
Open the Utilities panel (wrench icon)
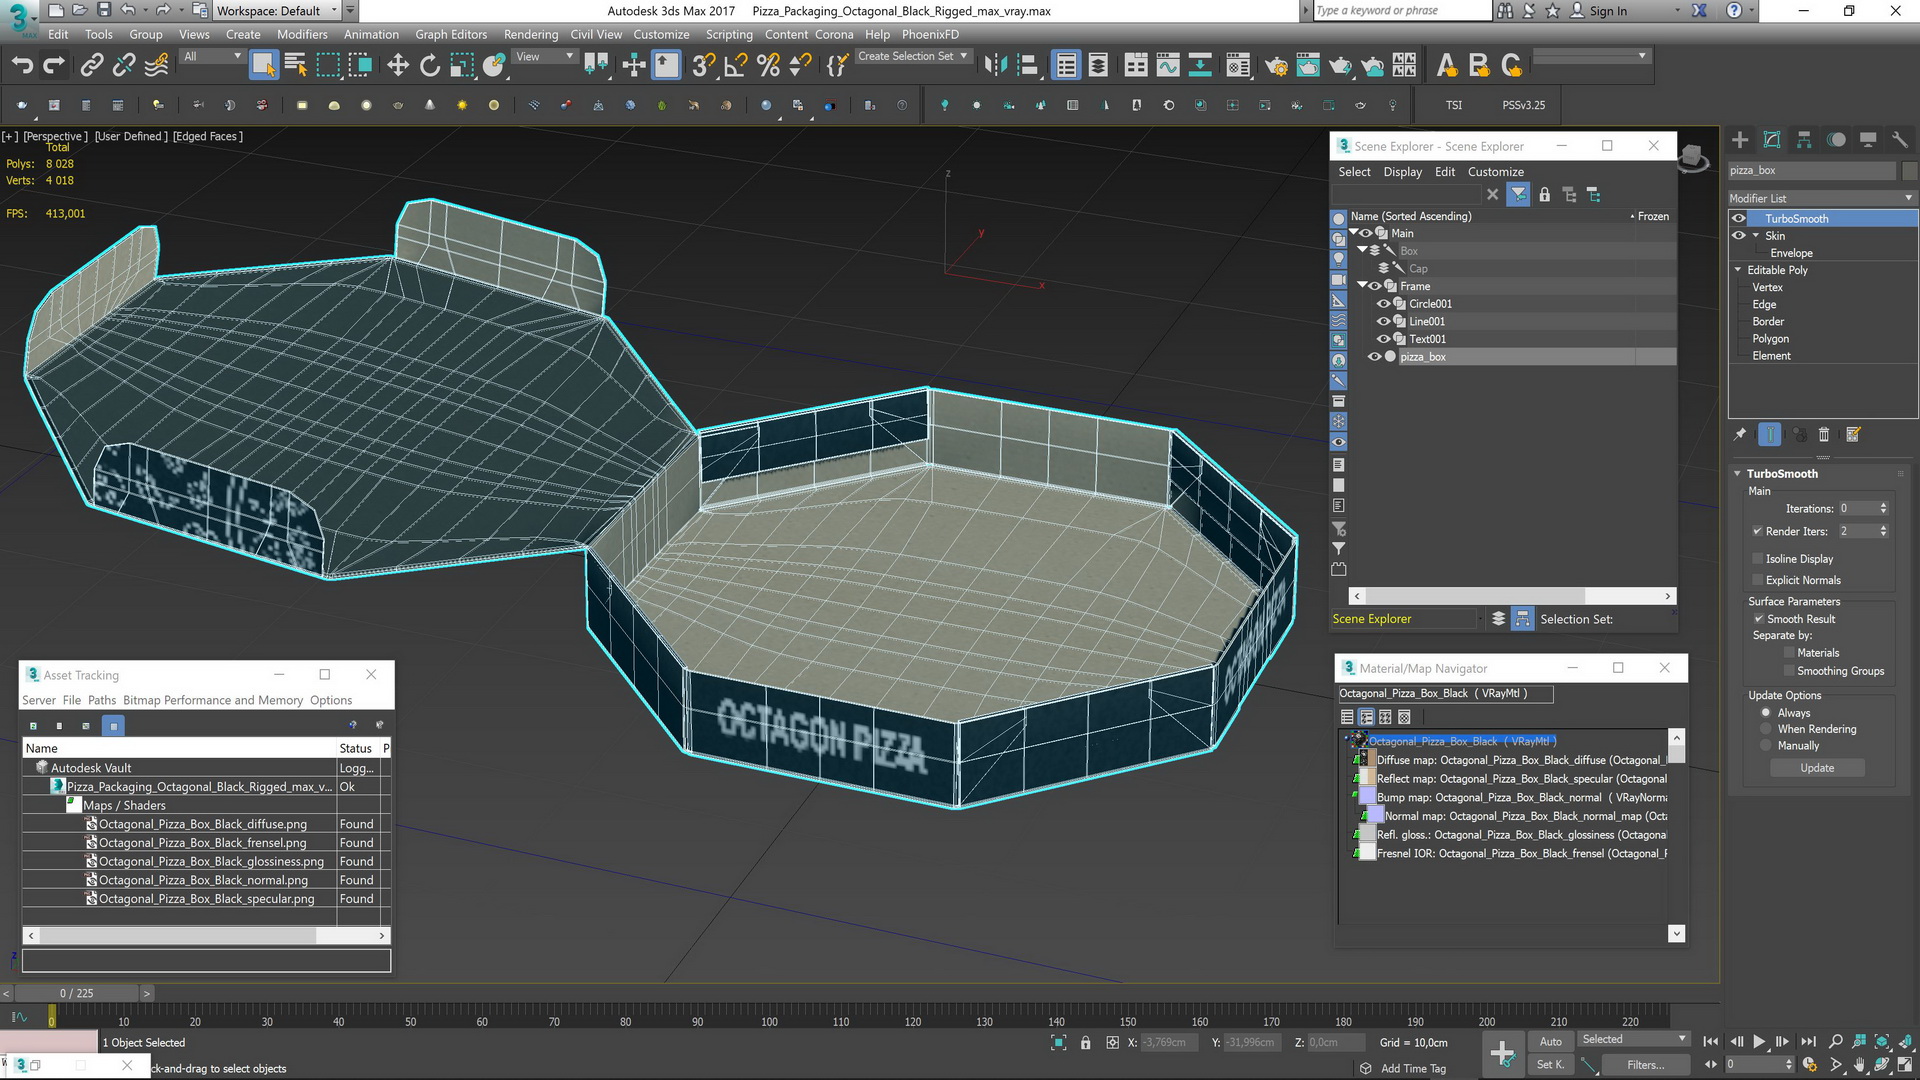[x=1900, y=140]
